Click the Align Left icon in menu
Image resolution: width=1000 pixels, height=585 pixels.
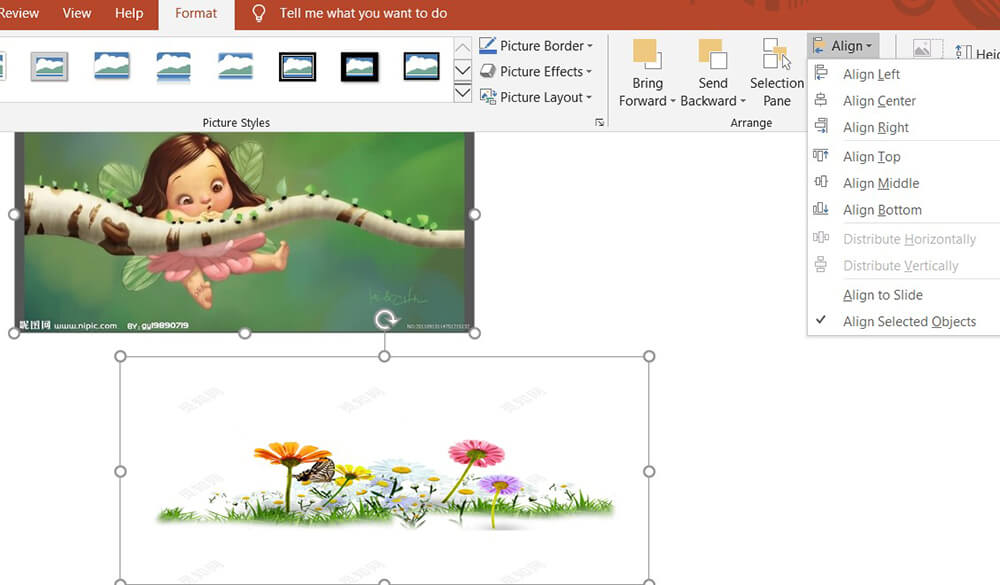click(821, 74)
